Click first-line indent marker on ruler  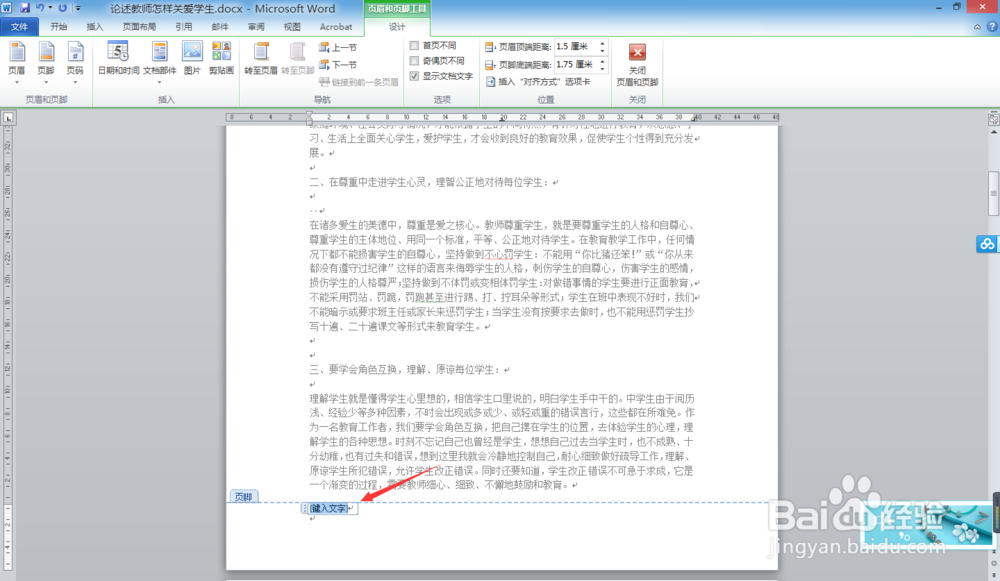pyautogui.click(x=309, y=114)
